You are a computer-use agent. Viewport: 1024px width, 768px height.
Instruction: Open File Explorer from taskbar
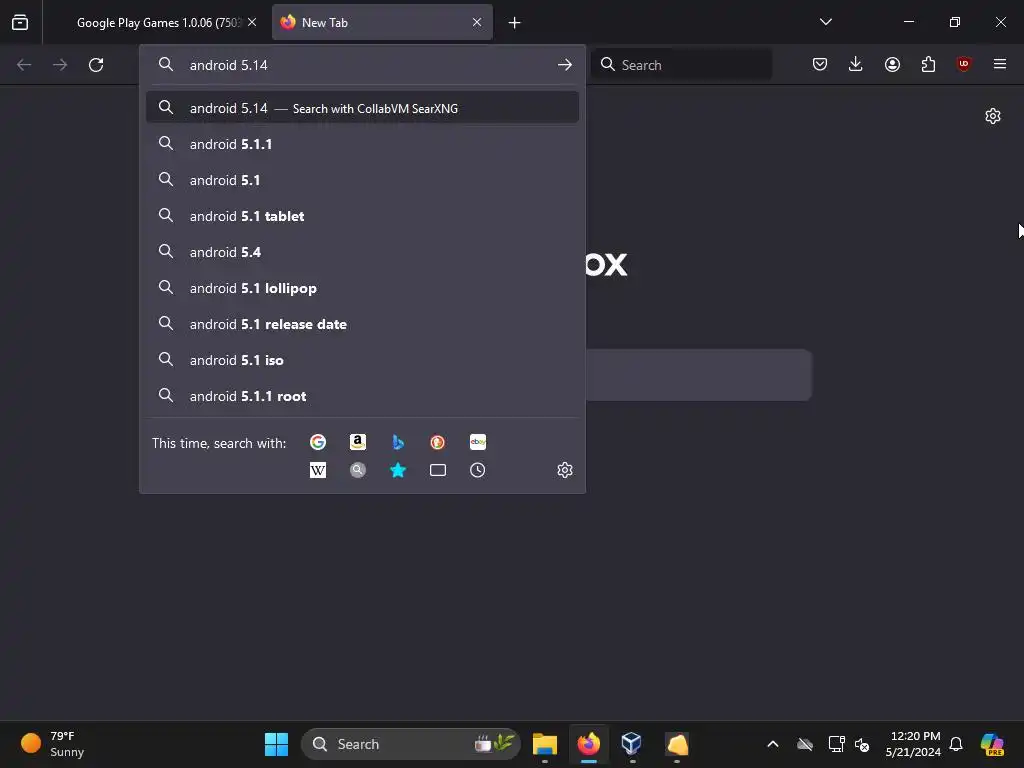tap(545, 744)
